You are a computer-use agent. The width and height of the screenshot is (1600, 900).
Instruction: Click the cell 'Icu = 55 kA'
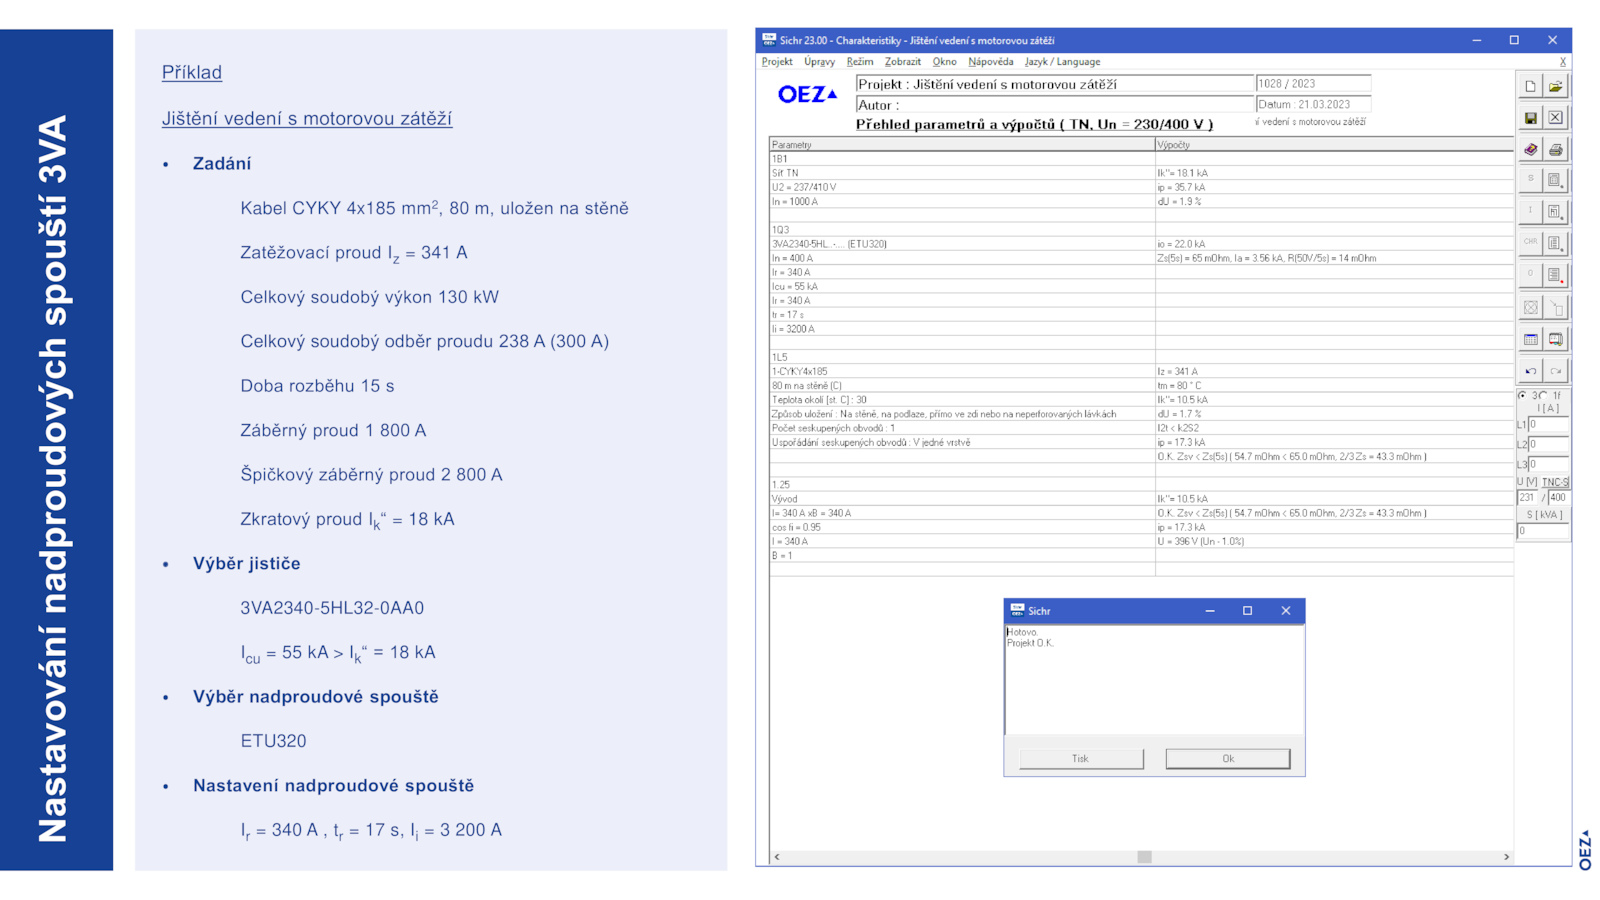[x=962, y=286]
